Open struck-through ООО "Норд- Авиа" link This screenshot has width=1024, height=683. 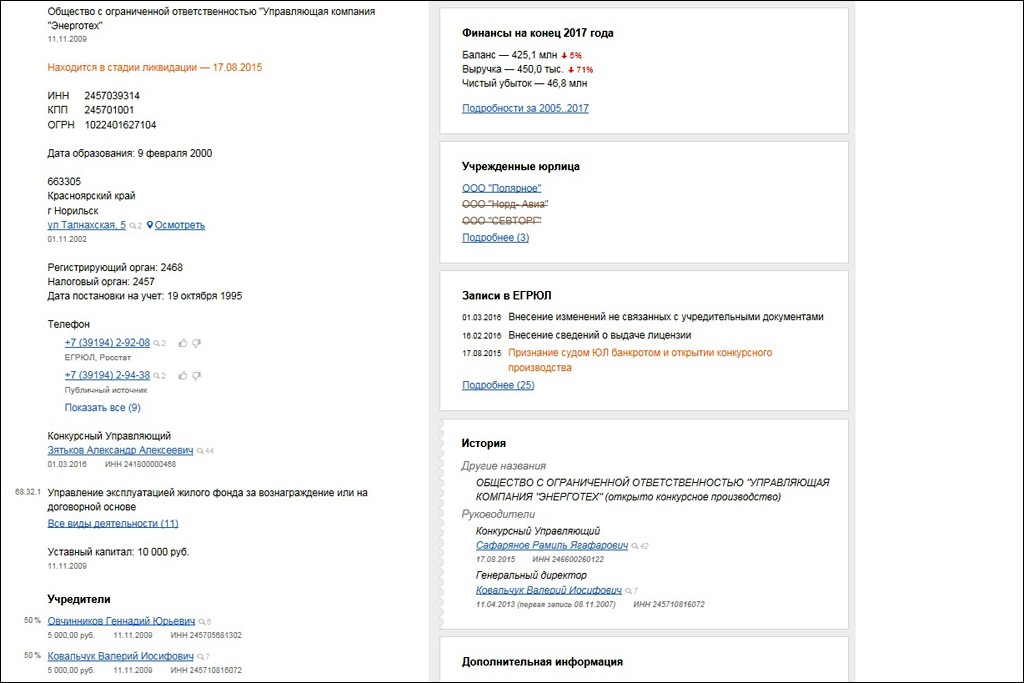pyautogui.click(x=506, y=204)
